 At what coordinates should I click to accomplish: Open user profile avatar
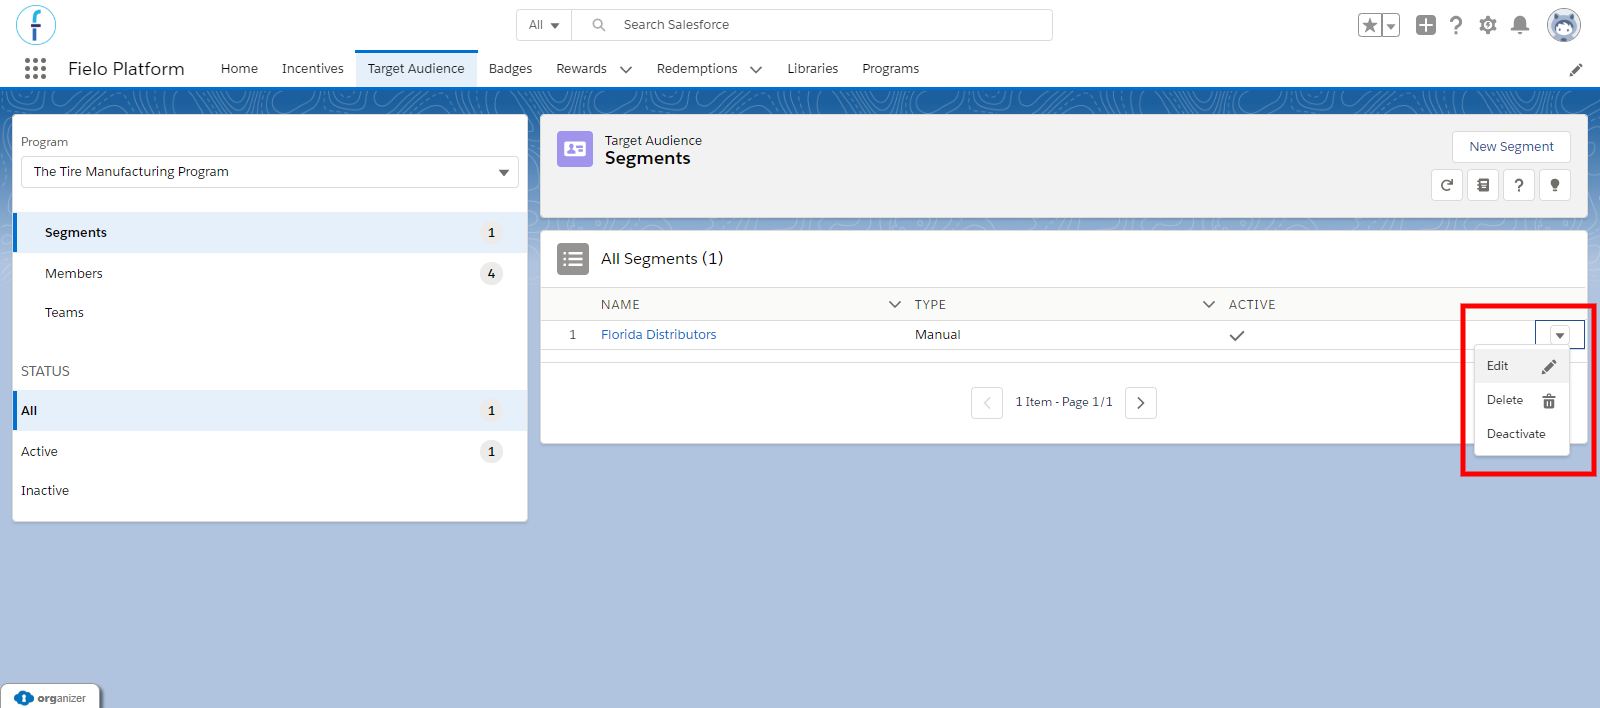point(1564,25)
